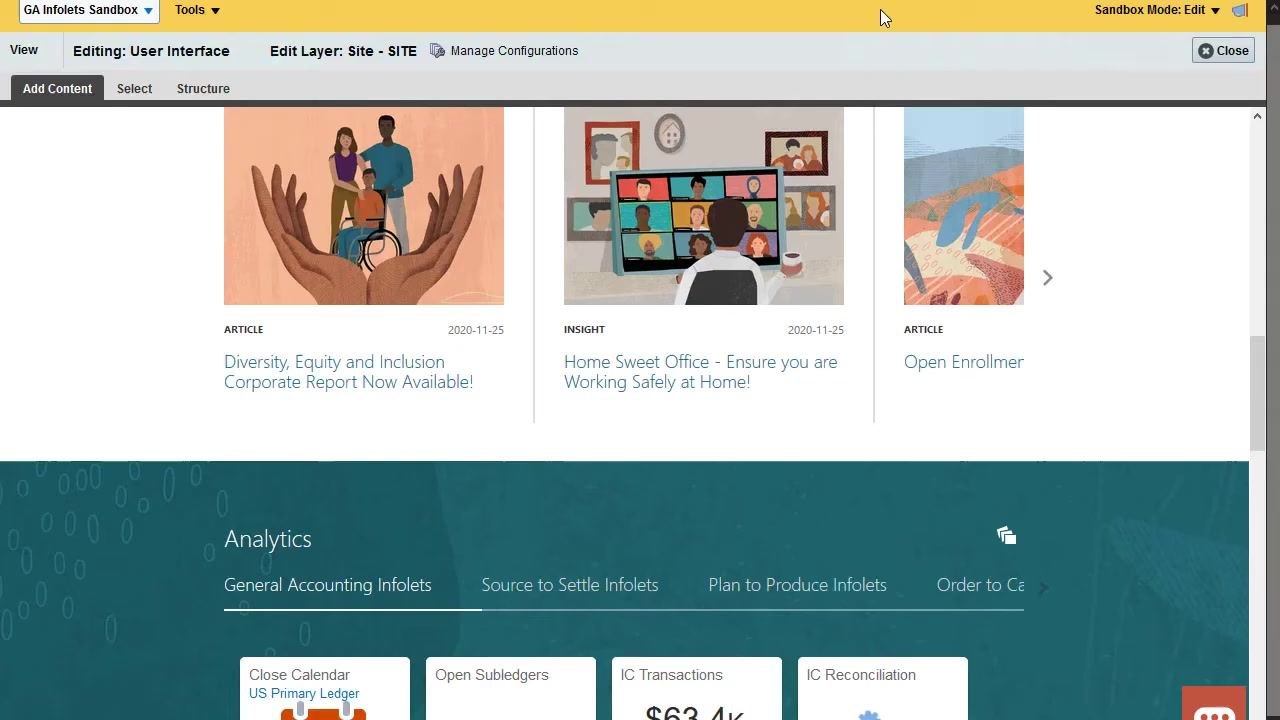Image resolution: width=1280 pixels, height=720 pixels.
Task: Open the Diversity, Equity and Inclusion report article
Action: [348, 372]
